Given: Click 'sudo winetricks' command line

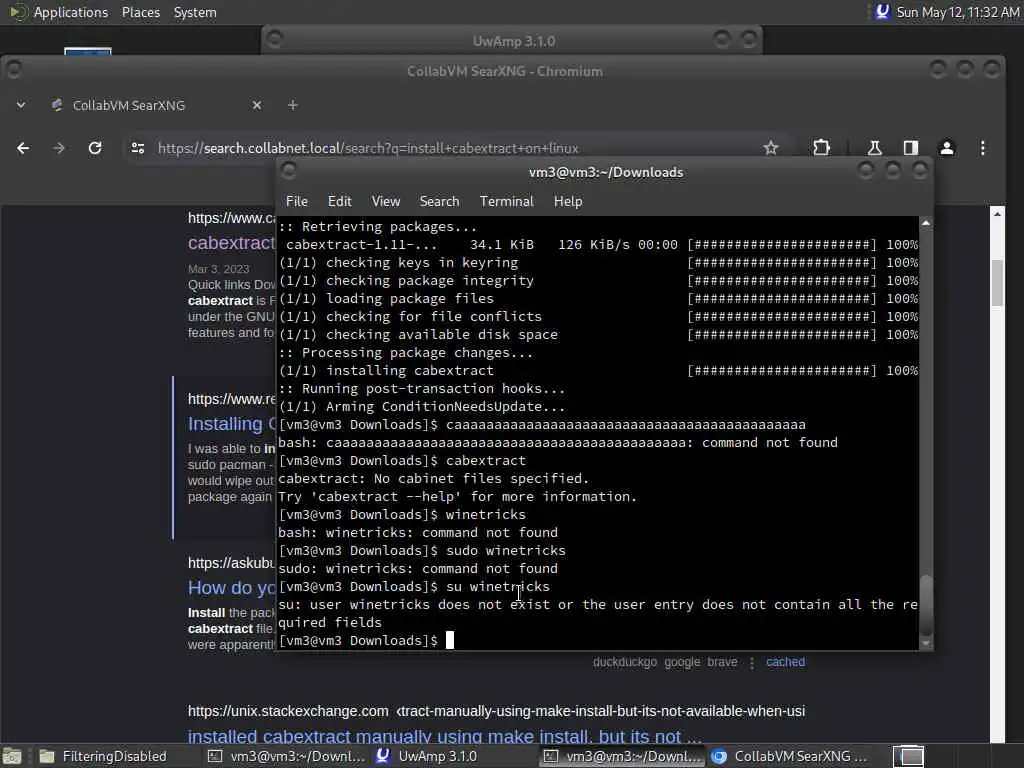Looking at the screenshot, I should coord(422,551).
